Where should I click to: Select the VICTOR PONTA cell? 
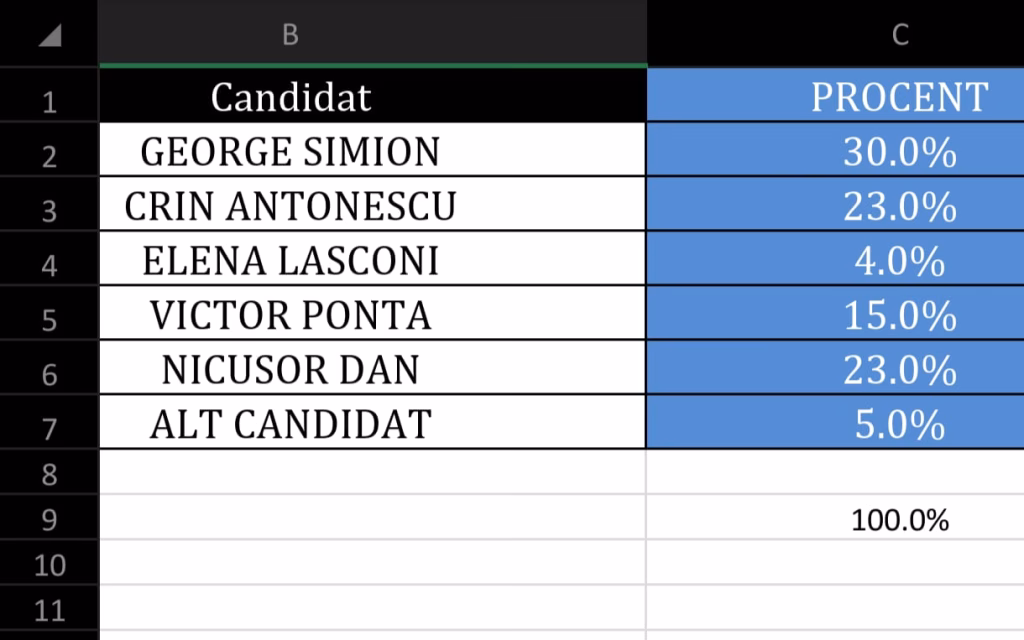290,315
